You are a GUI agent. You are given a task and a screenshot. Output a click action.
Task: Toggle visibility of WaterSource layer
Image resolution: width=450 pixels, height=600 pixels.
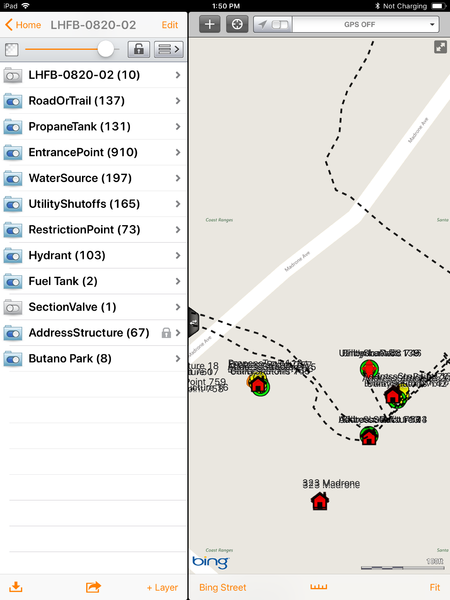coord(13,178)
